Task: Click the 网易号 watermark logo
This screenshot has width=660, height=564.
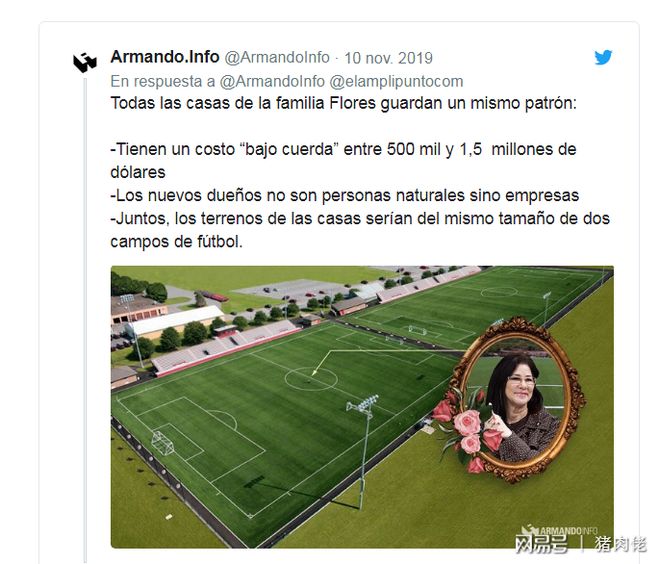Action: click(x=541, y=544)
